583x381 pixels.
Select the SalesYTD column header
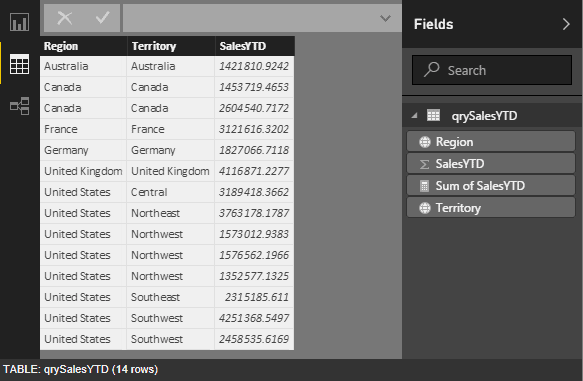tap(255, 46)
